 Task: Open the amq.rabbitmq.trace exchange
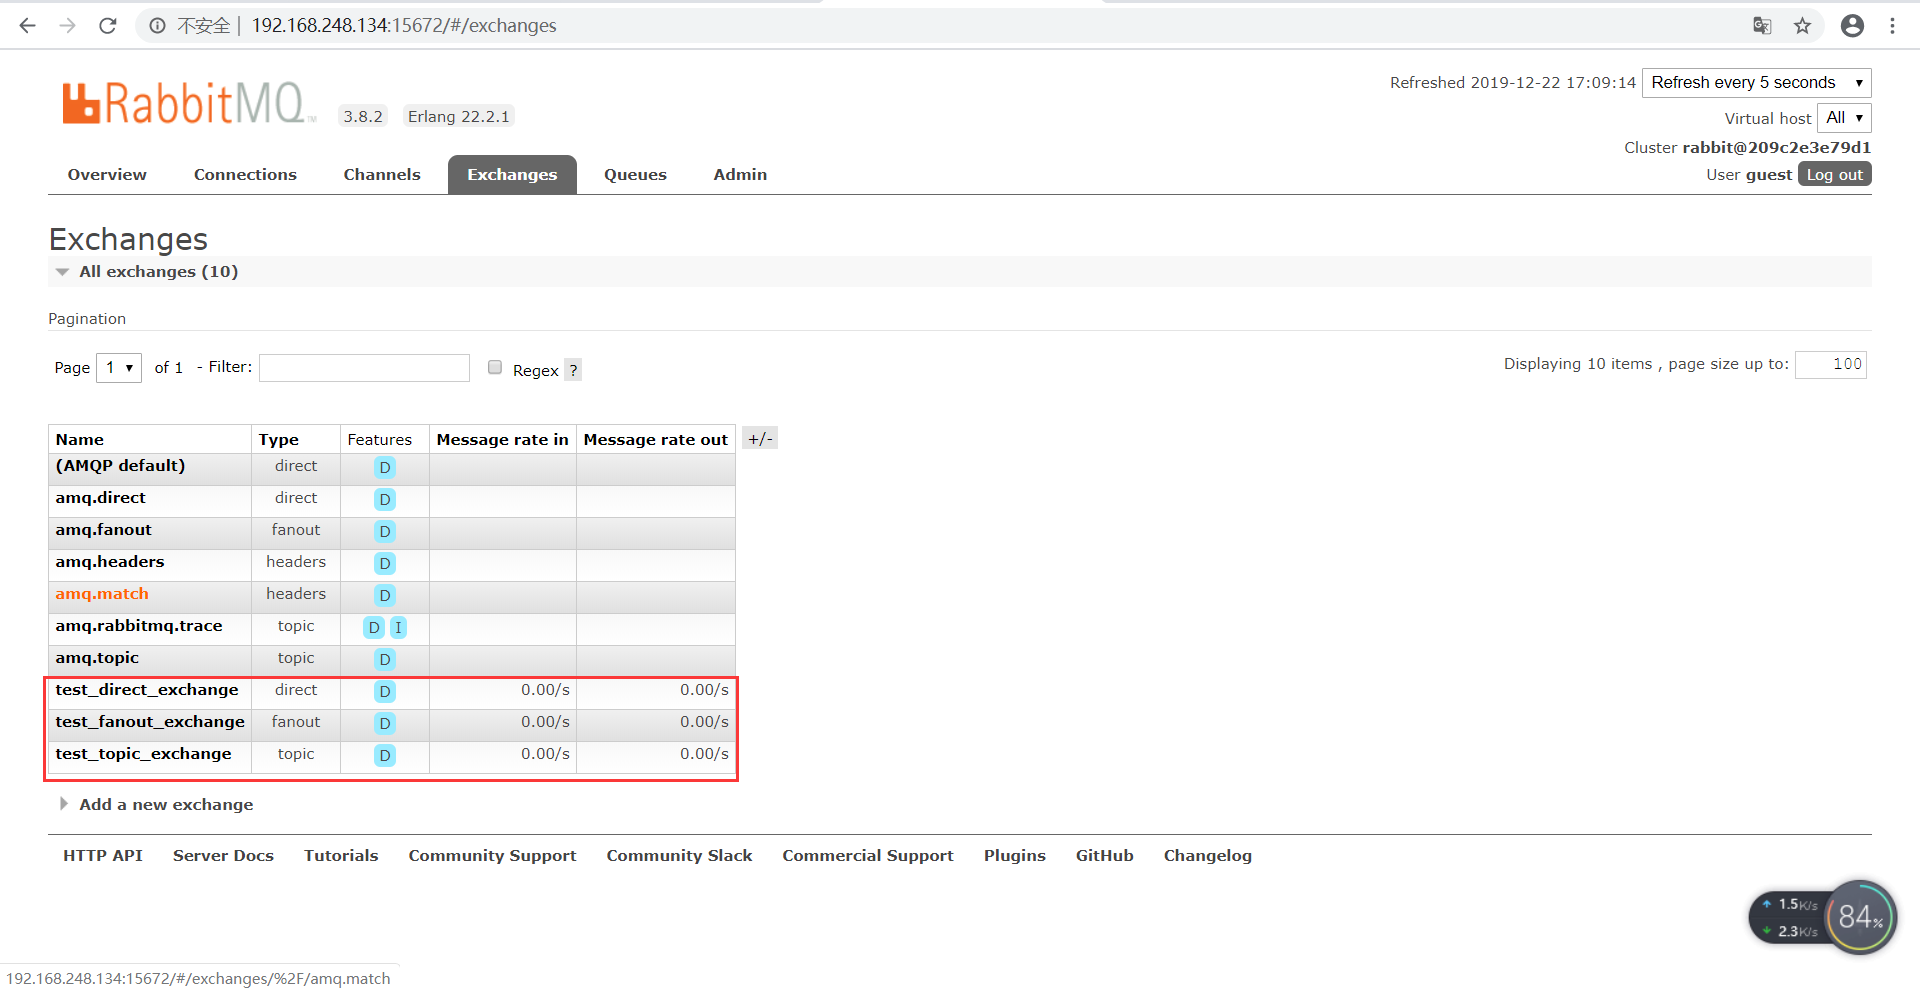click(x=139, y=626)
